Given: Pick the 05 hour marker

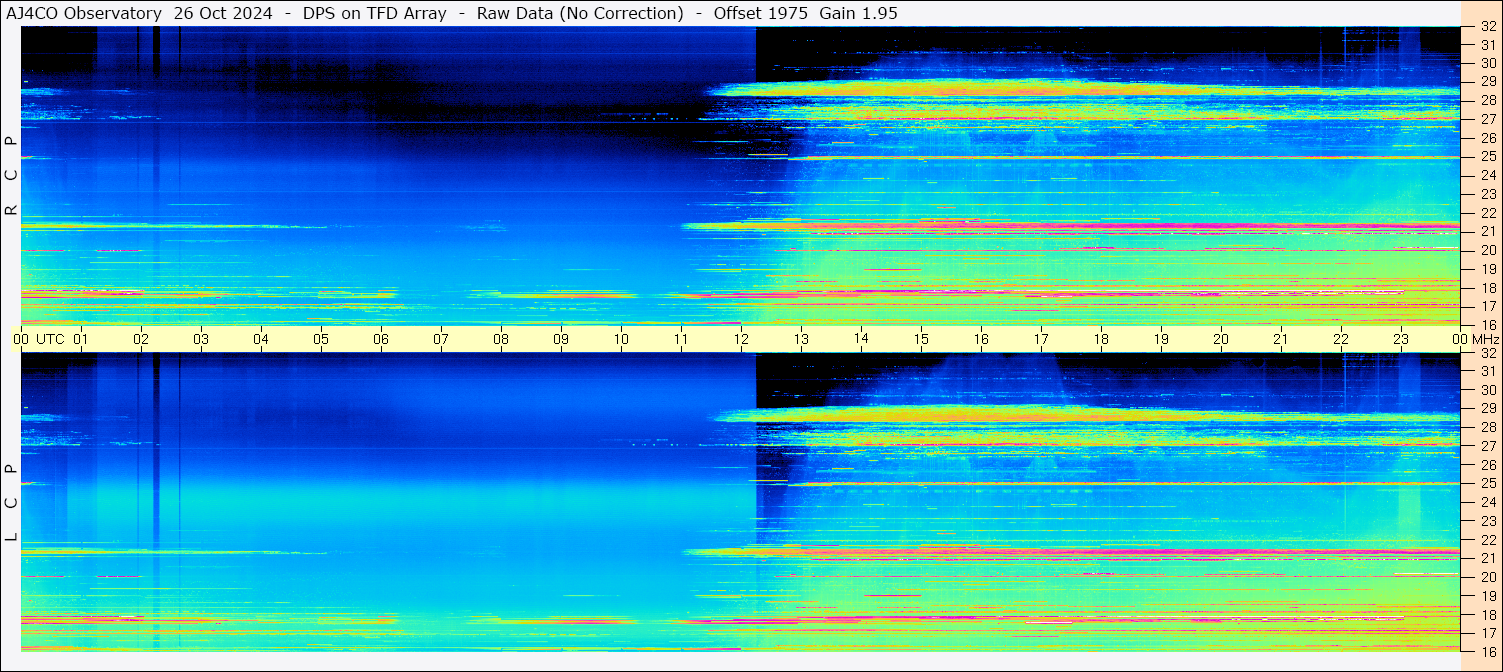Looking at the screenshot, I should (x=321, y=339).
